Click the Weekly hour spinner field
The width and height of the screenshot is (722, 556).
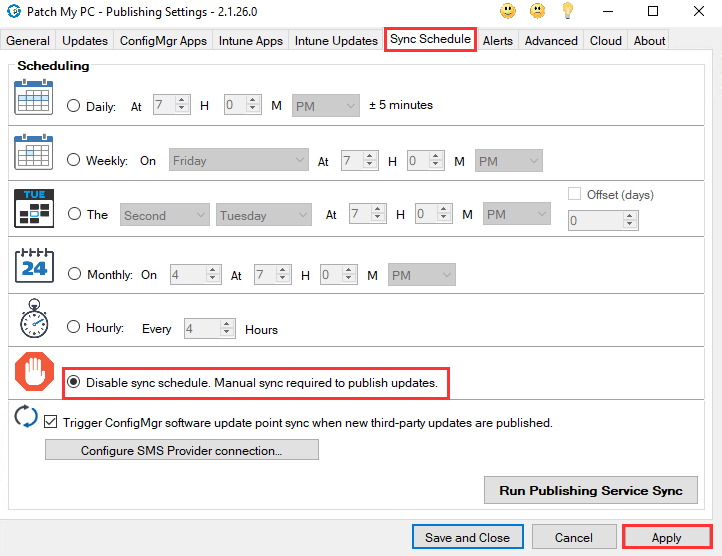pyautogui.click(x=360, y=160)
